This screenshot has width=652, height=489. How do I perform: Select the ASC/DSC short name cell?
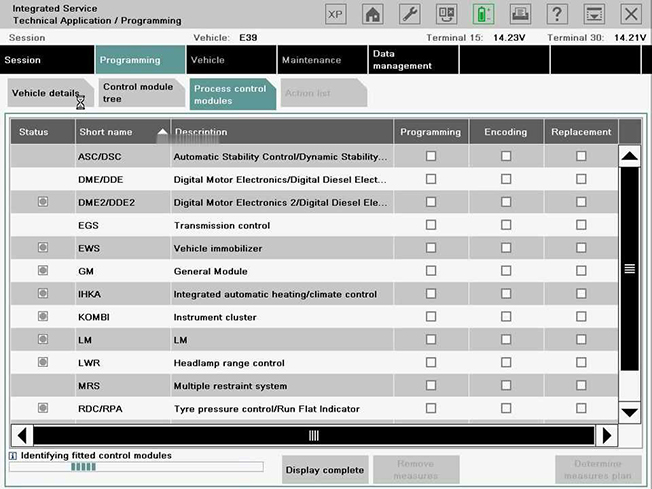pyautogui.click(x=123, y=156)
